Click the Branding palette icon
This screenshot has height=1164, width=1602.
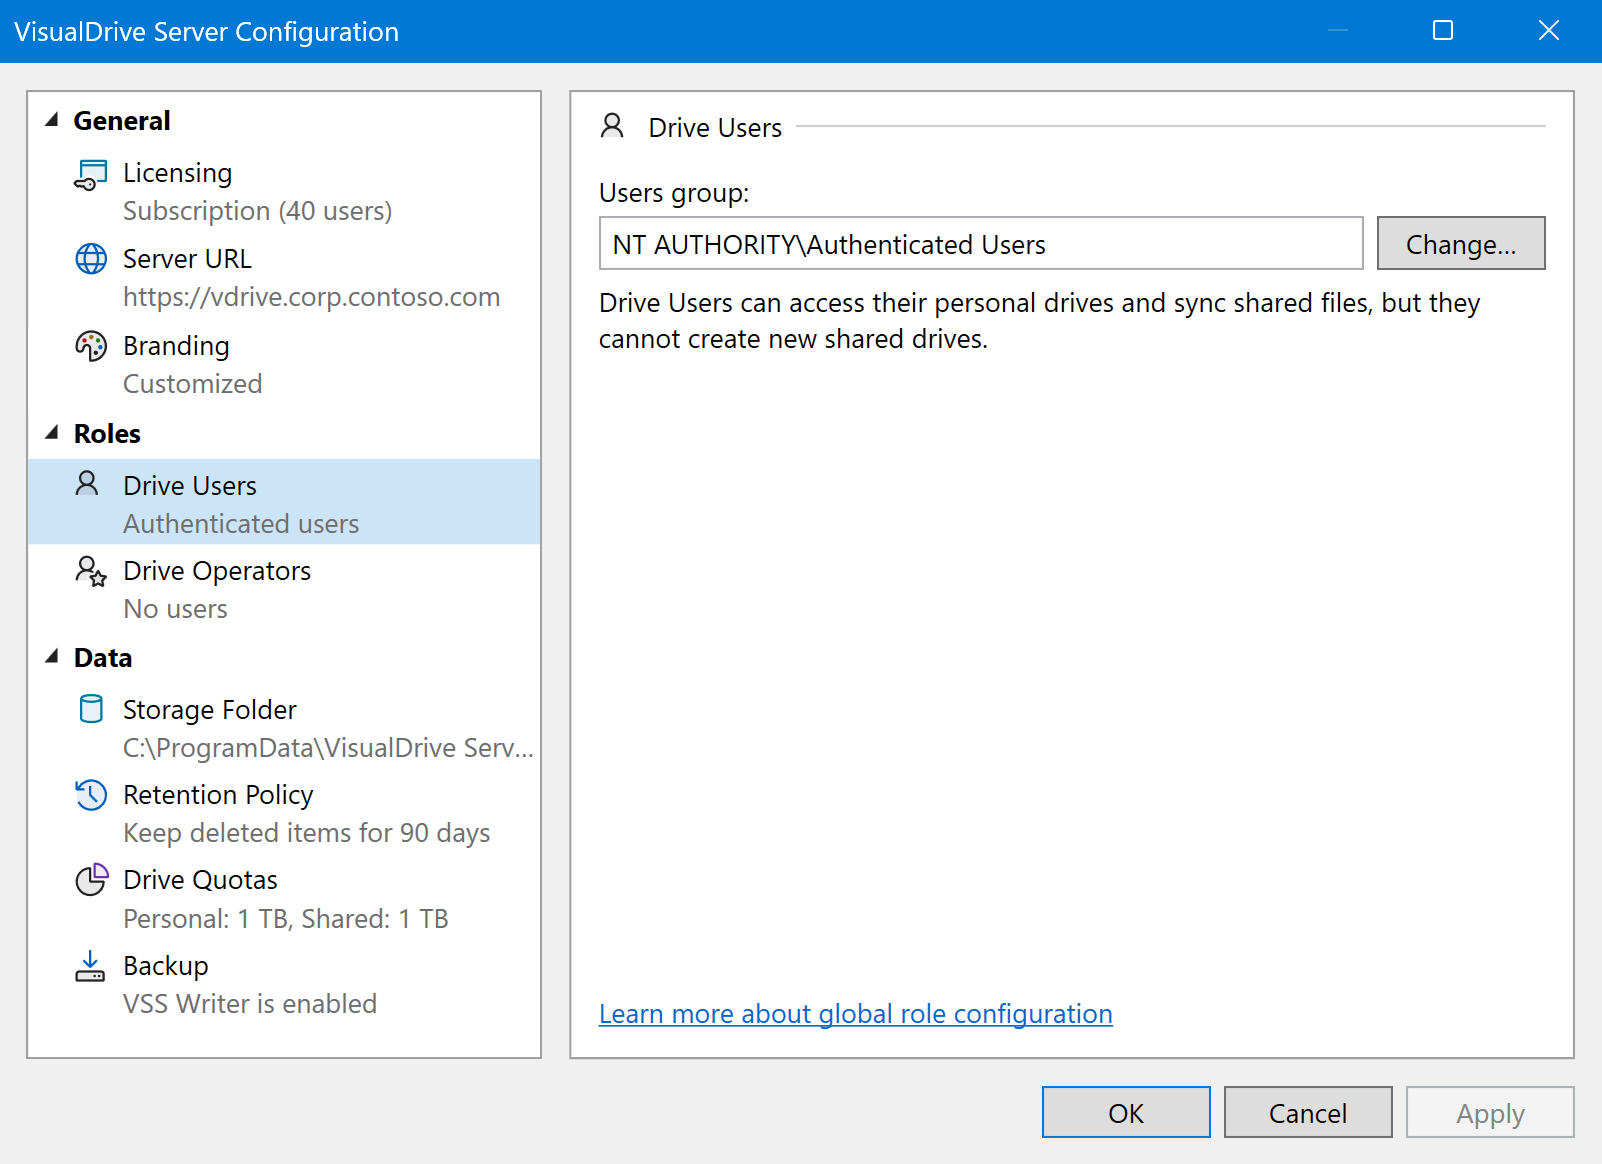[91, 346]
